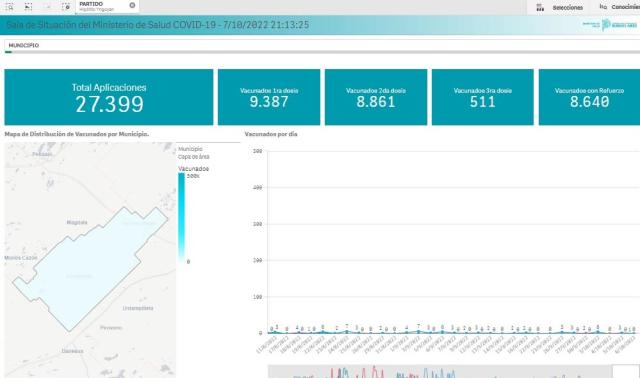Step back in selections history
This screenshot has height=378, width=640.
[28, 7]
